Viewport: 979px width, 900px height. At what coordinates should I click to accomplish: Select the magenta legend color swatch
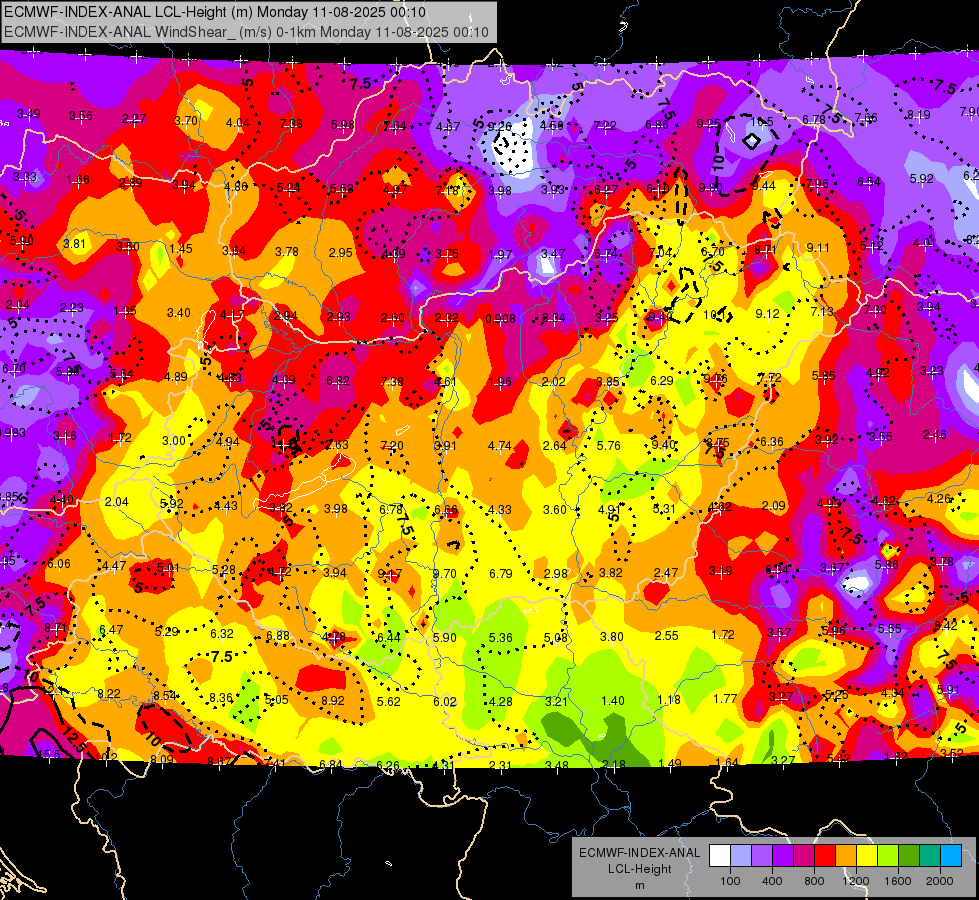804,856
